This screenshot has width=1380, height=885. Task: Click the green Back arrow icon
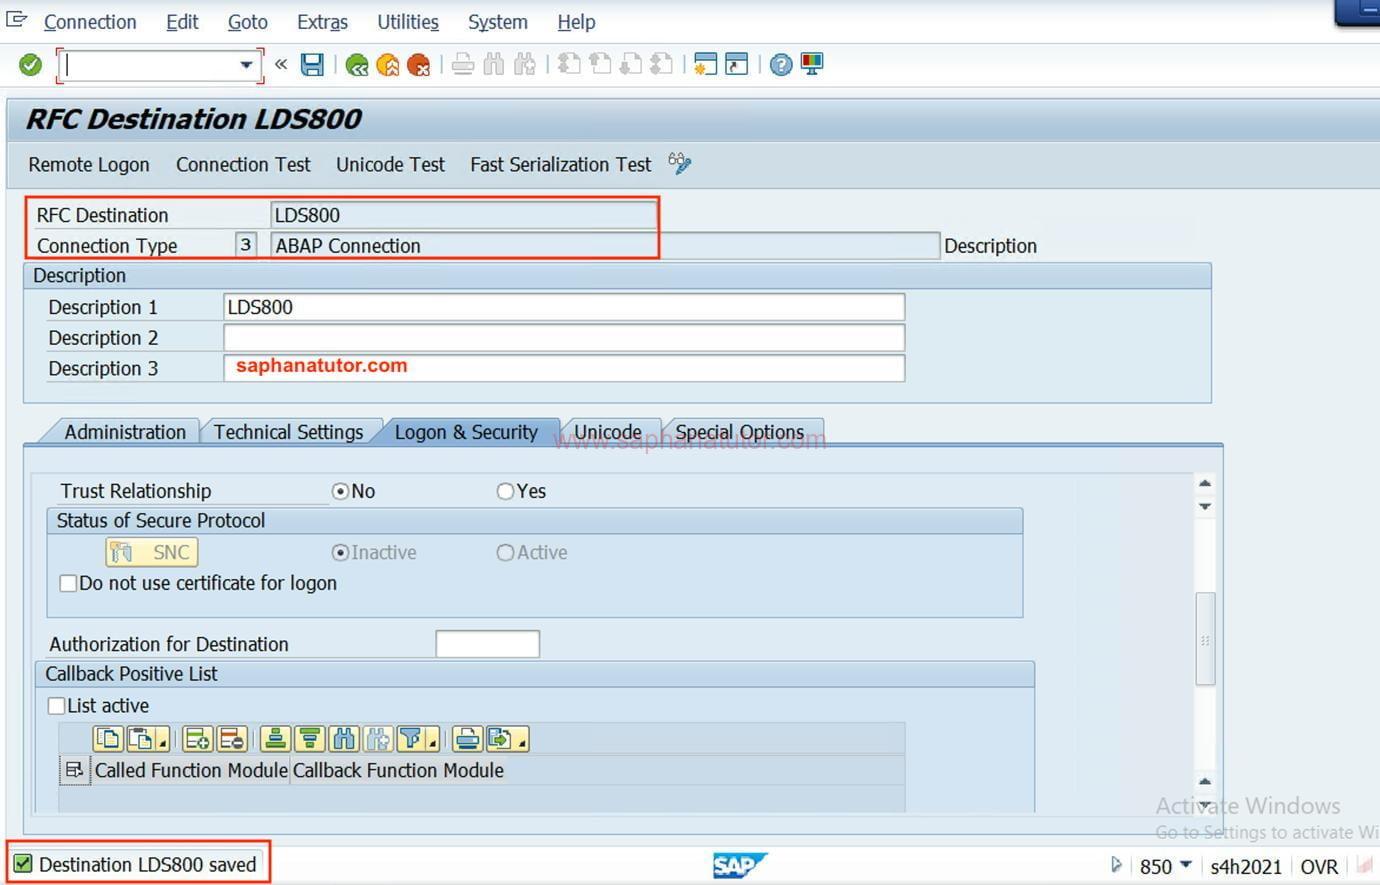coord(357,65)
